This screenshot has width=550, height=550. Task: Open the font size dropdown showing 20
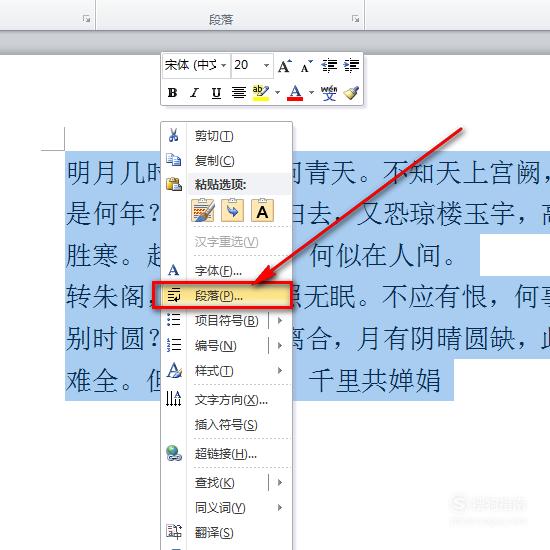(x=266, y=65)
